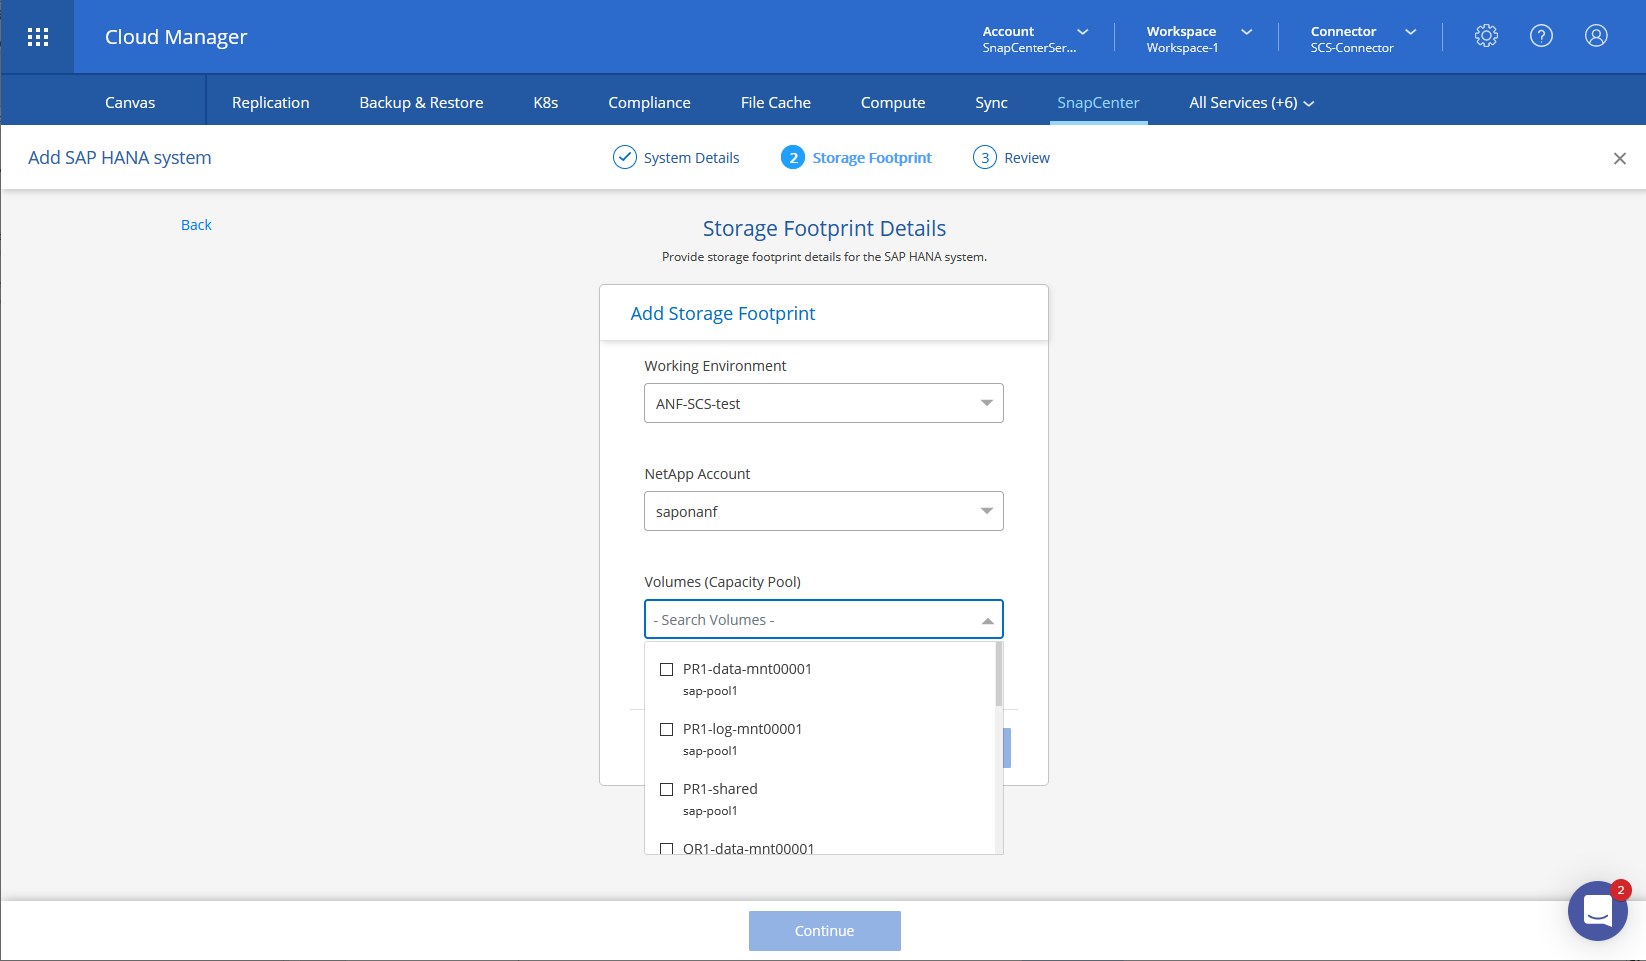Open the user profile icon
Image resolution: width=1646 pixels, height=961 pixels.
coord(1596,36)
